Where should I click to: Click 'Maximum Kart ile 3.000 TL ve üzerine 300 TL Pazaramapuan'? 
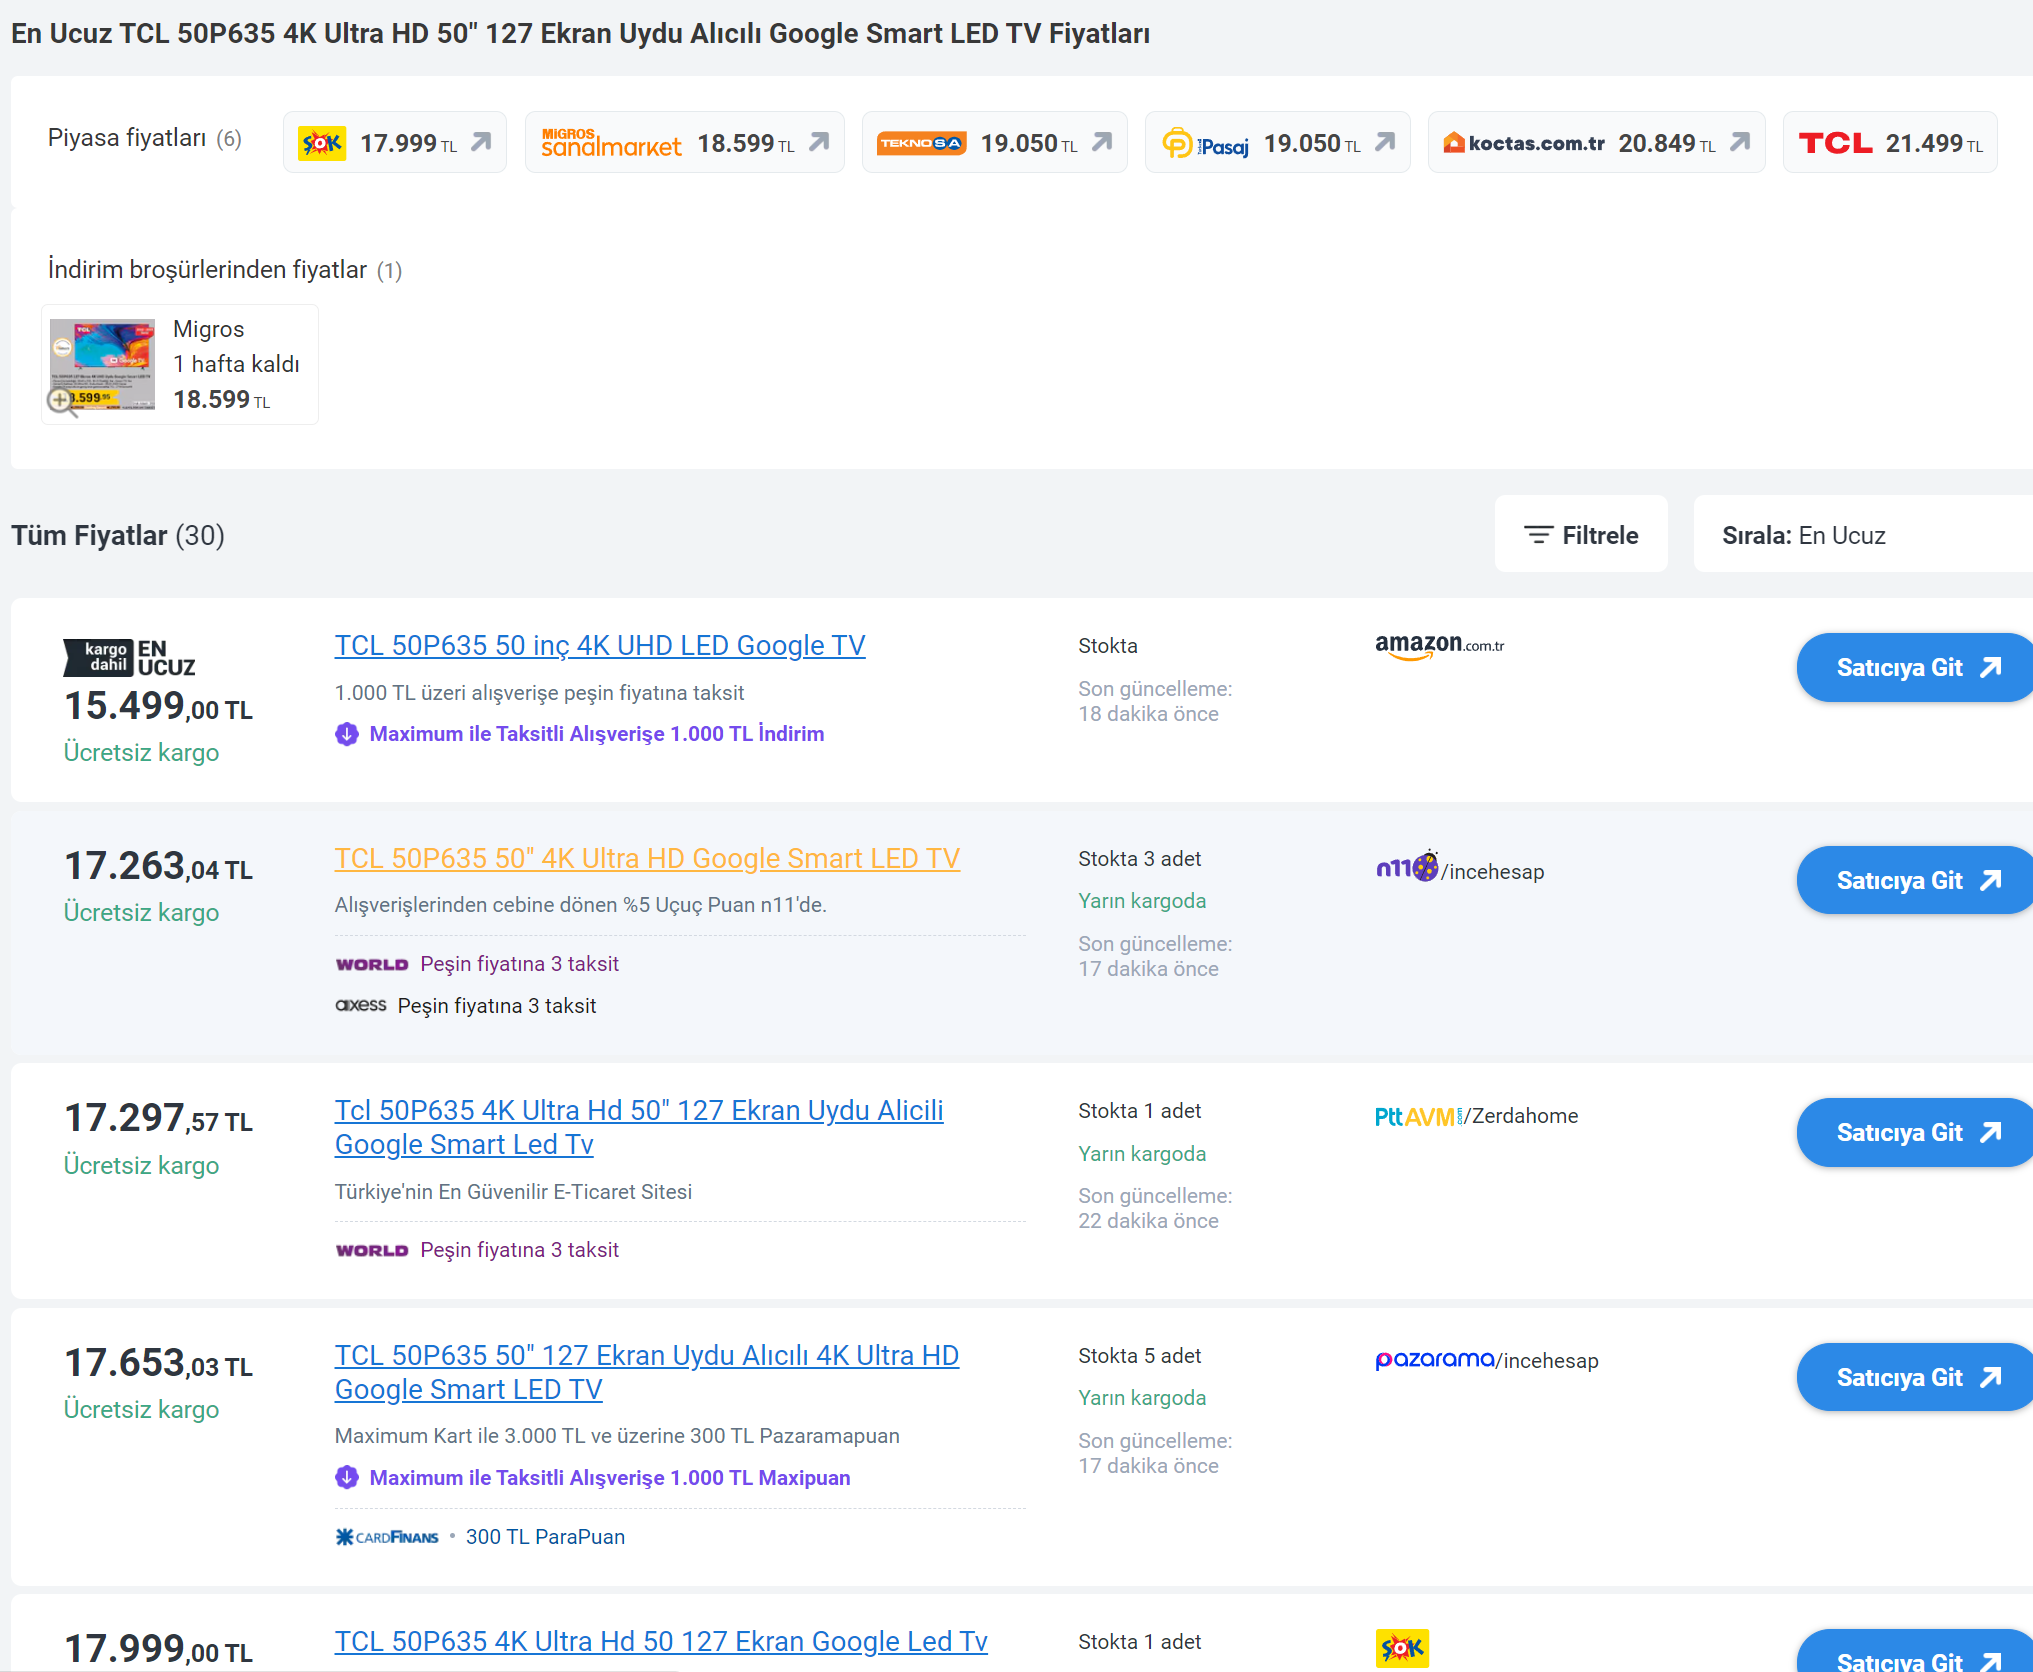coord(617,1436)
